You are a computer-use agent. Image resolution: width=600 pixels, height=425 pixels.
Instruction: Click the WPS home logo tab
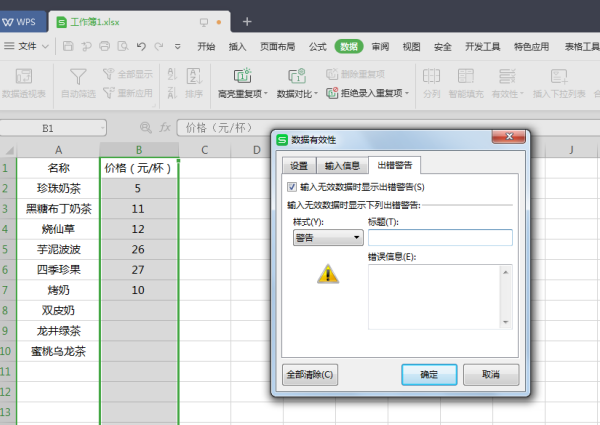pyautogui.click(x=22, y=22)
